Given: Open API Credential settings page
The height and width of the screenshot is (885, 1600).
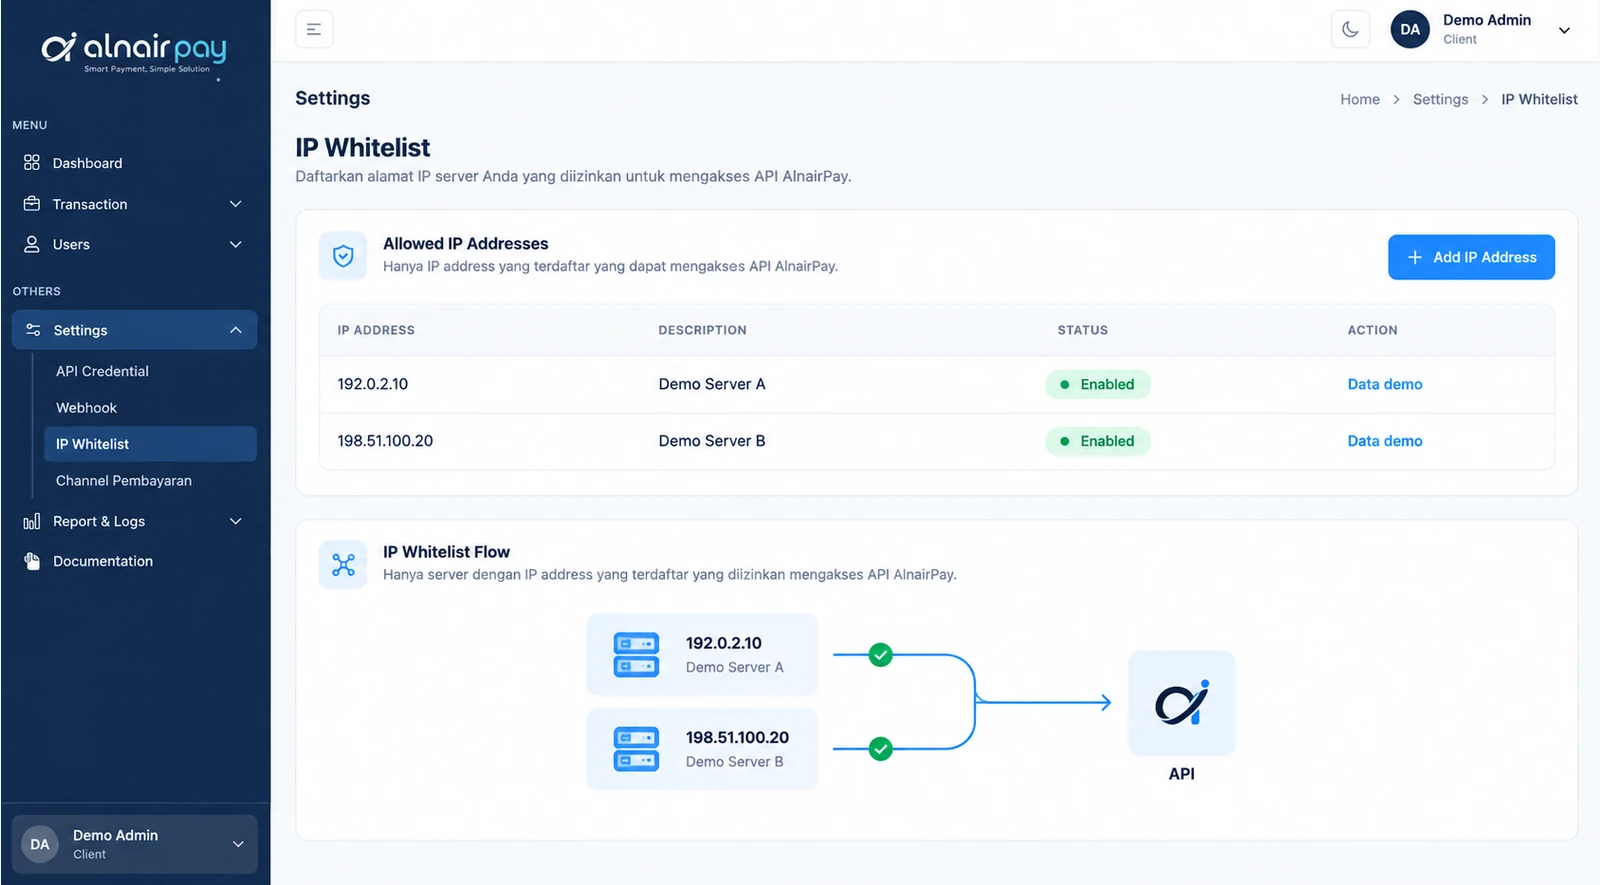Looking at the screenshot, I should click(x=102, y=371).
